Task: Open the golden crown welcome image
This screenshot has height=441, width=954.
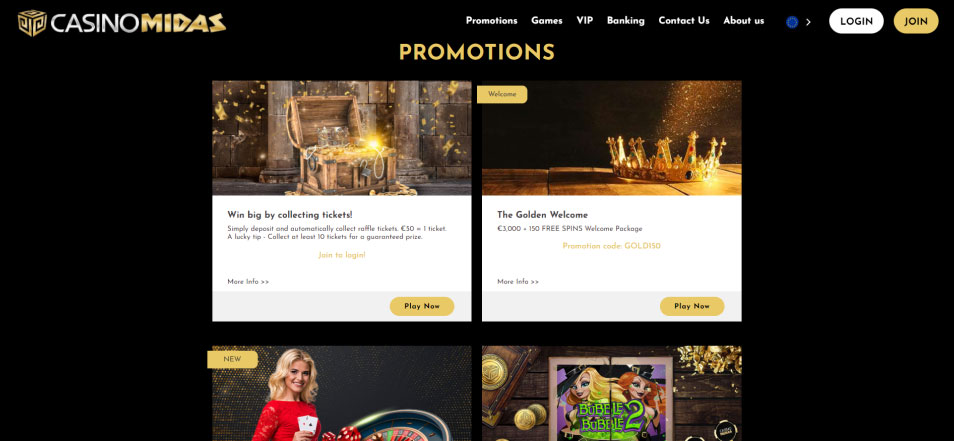Action: (x=611, y=138)
